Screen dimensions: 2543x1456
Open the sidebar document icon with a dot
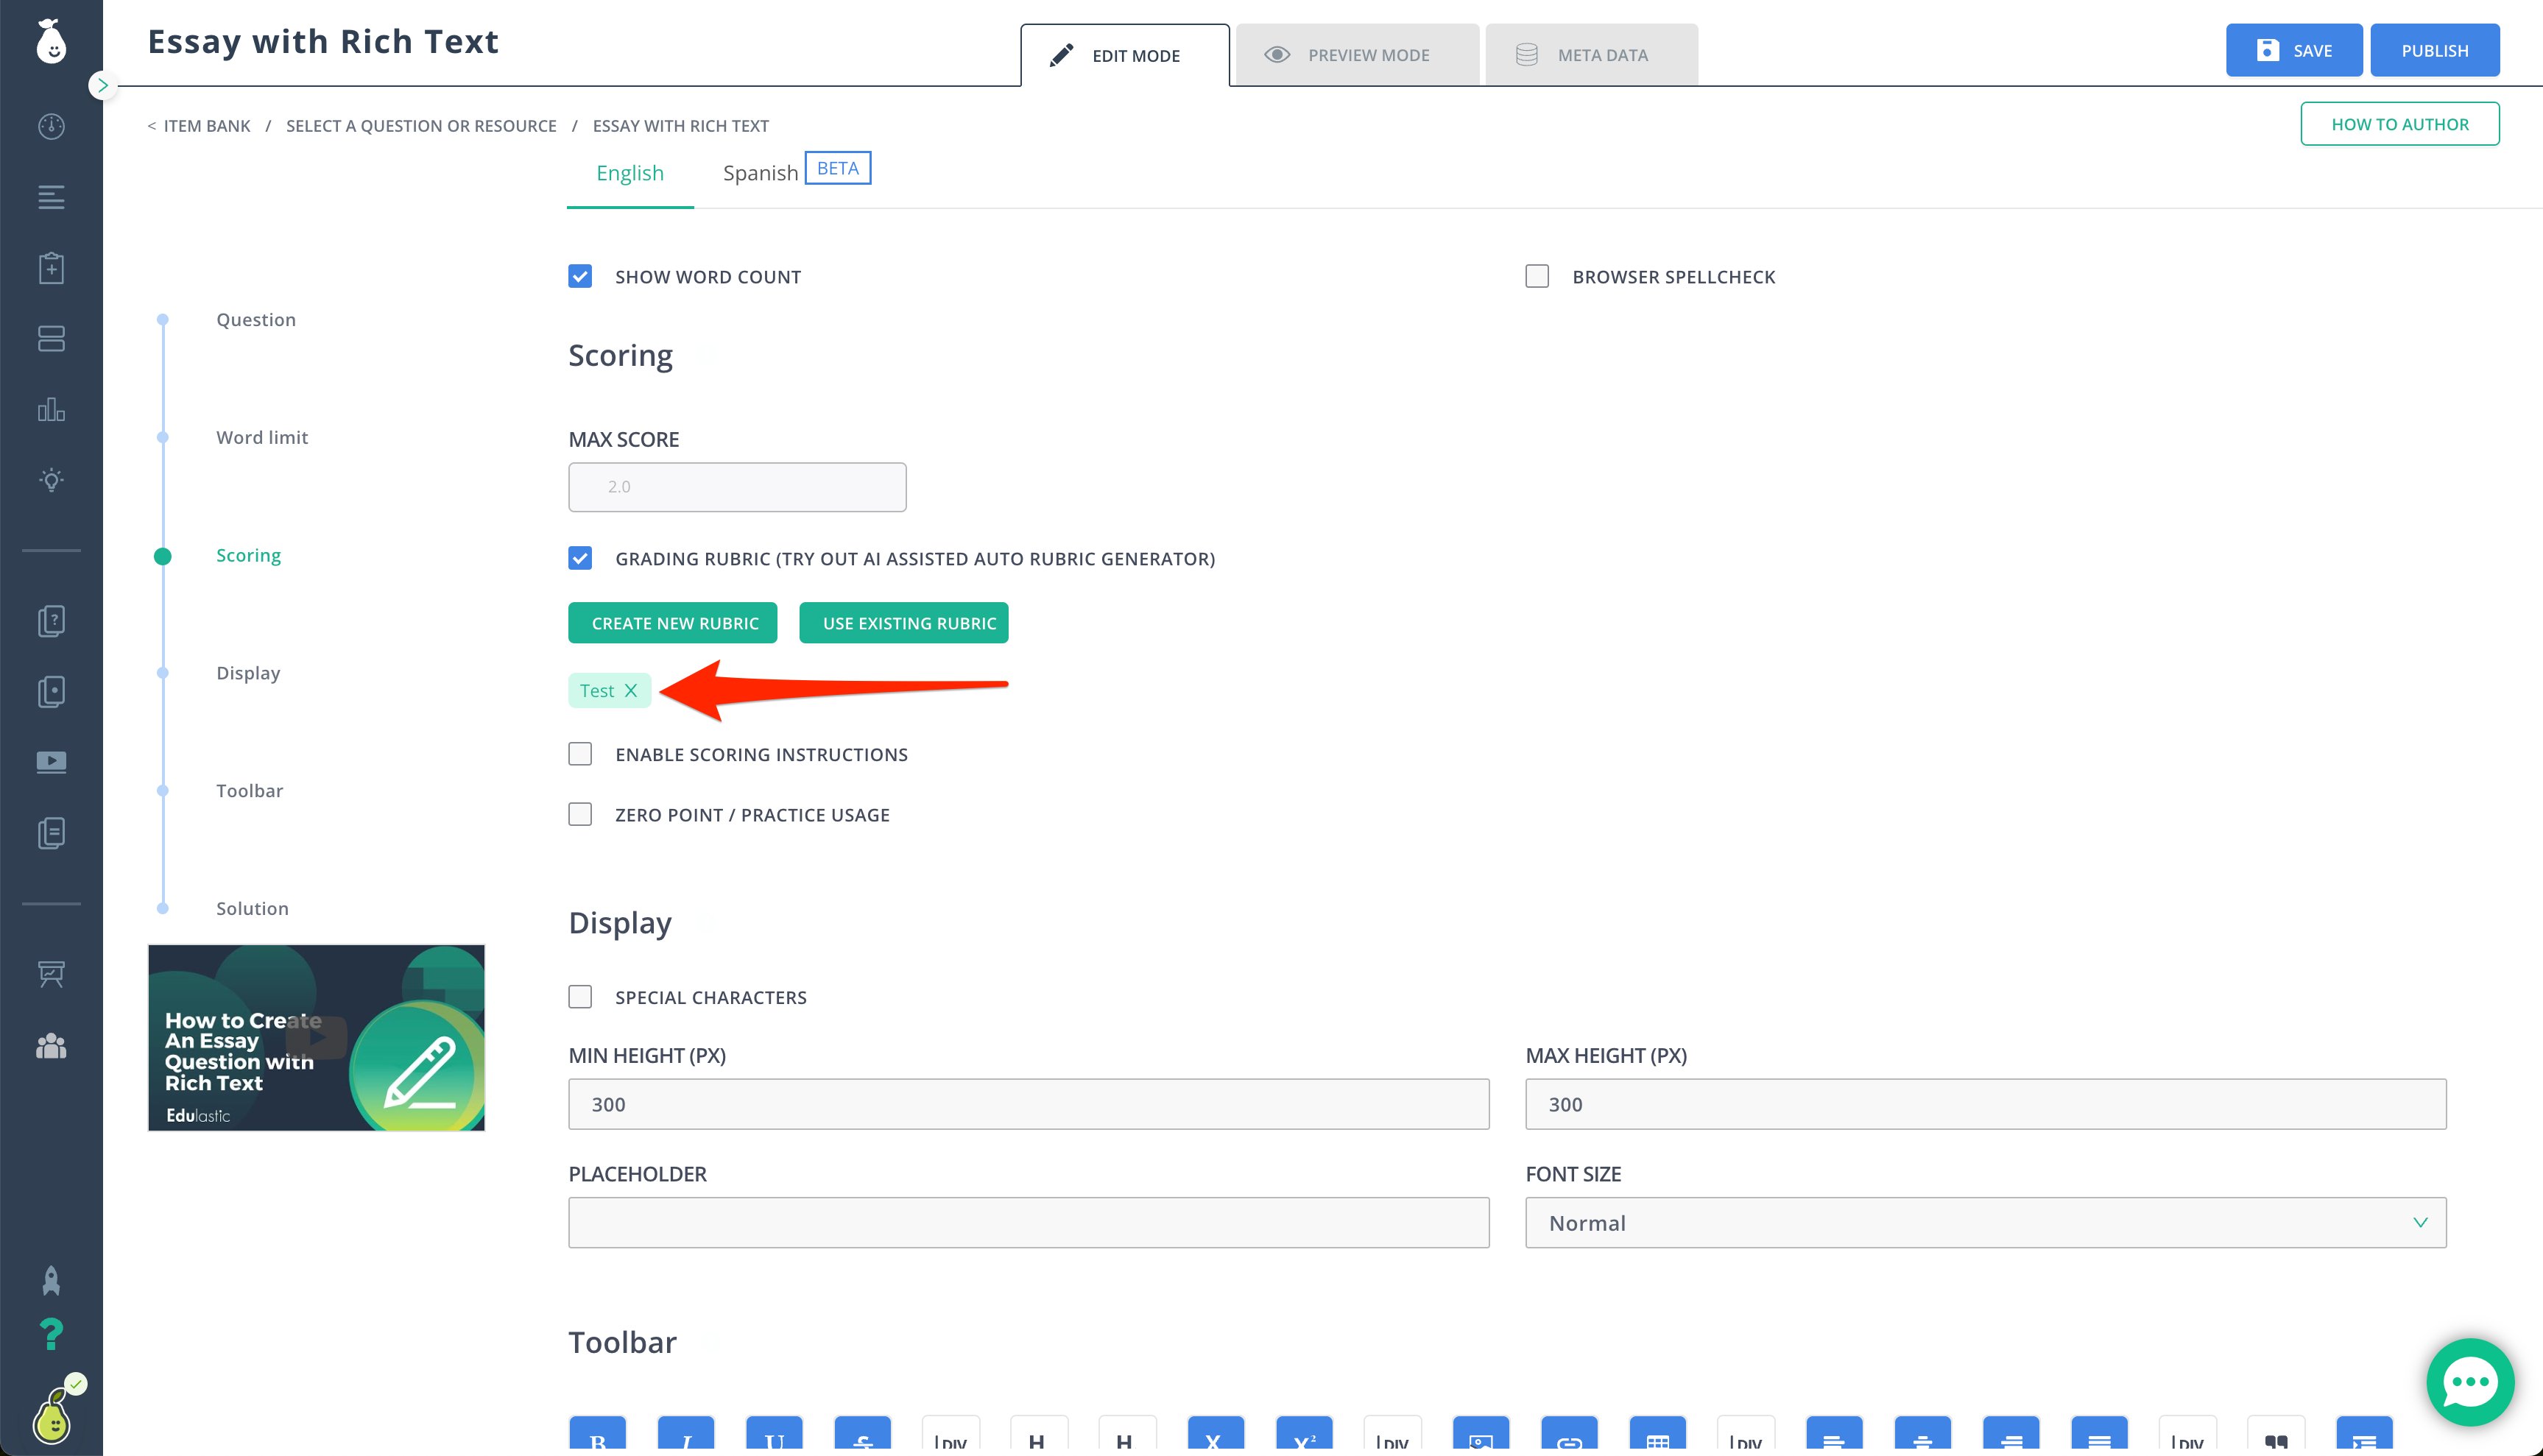pos(51,692)
